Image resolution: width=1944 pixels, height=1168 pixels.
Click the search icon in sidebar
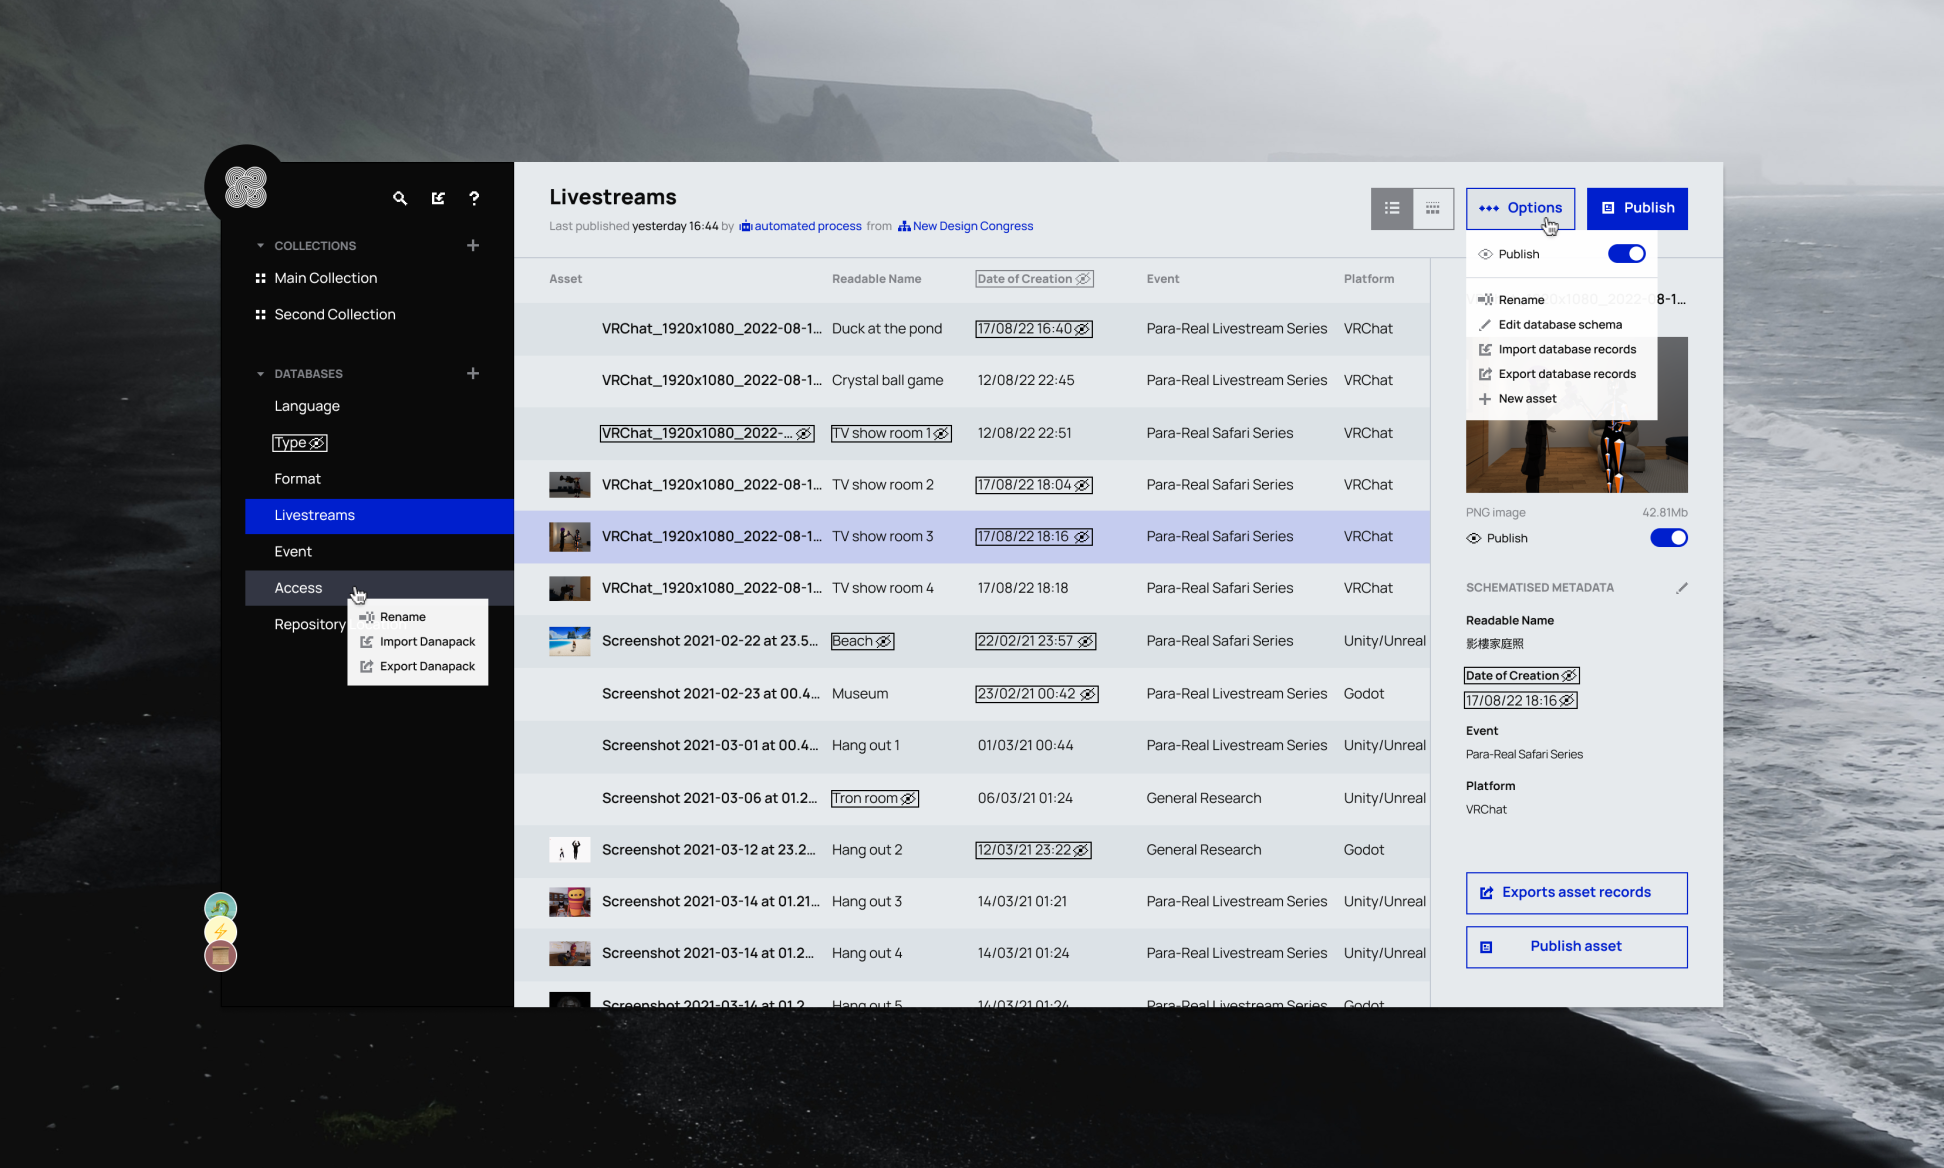(x=400, y=196)
